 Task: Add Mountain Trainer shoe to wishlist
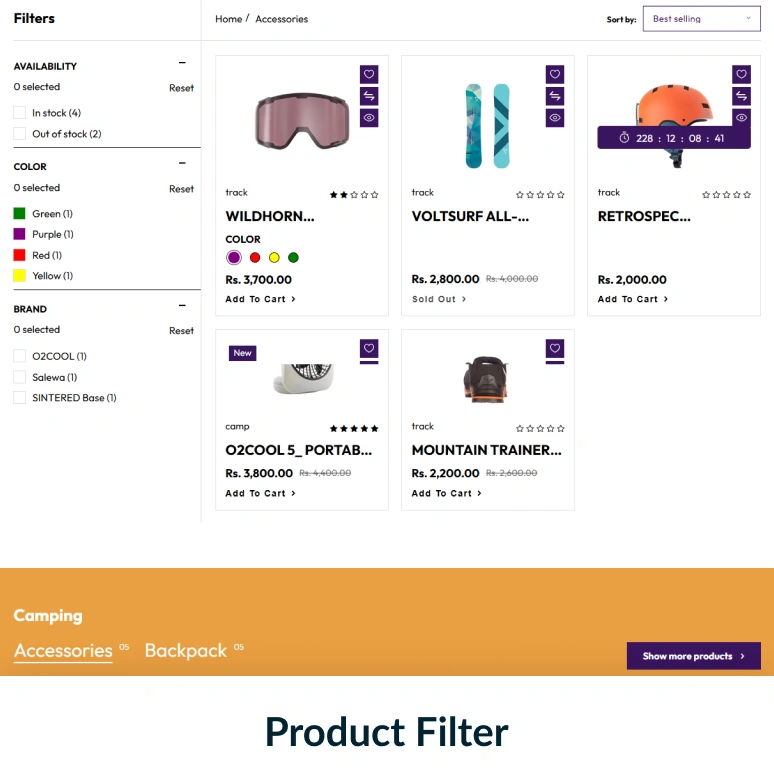[x=555, y=348]
